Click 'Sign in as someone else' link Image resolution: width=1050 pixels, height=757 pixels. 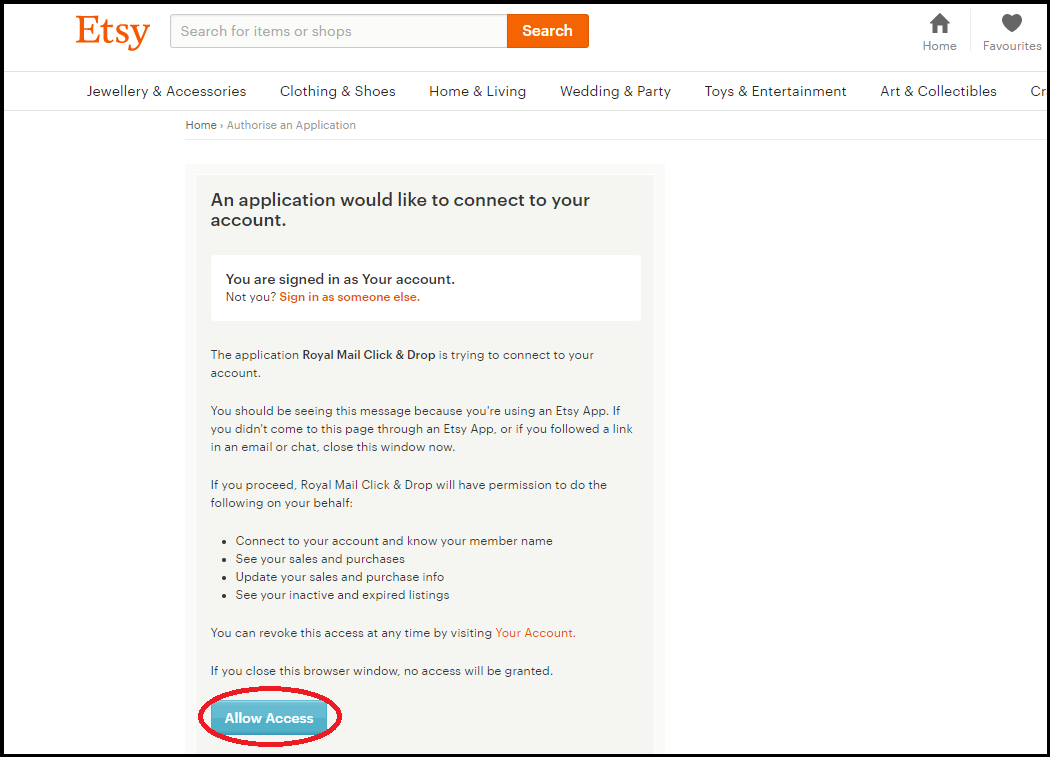tap(349, 297)
